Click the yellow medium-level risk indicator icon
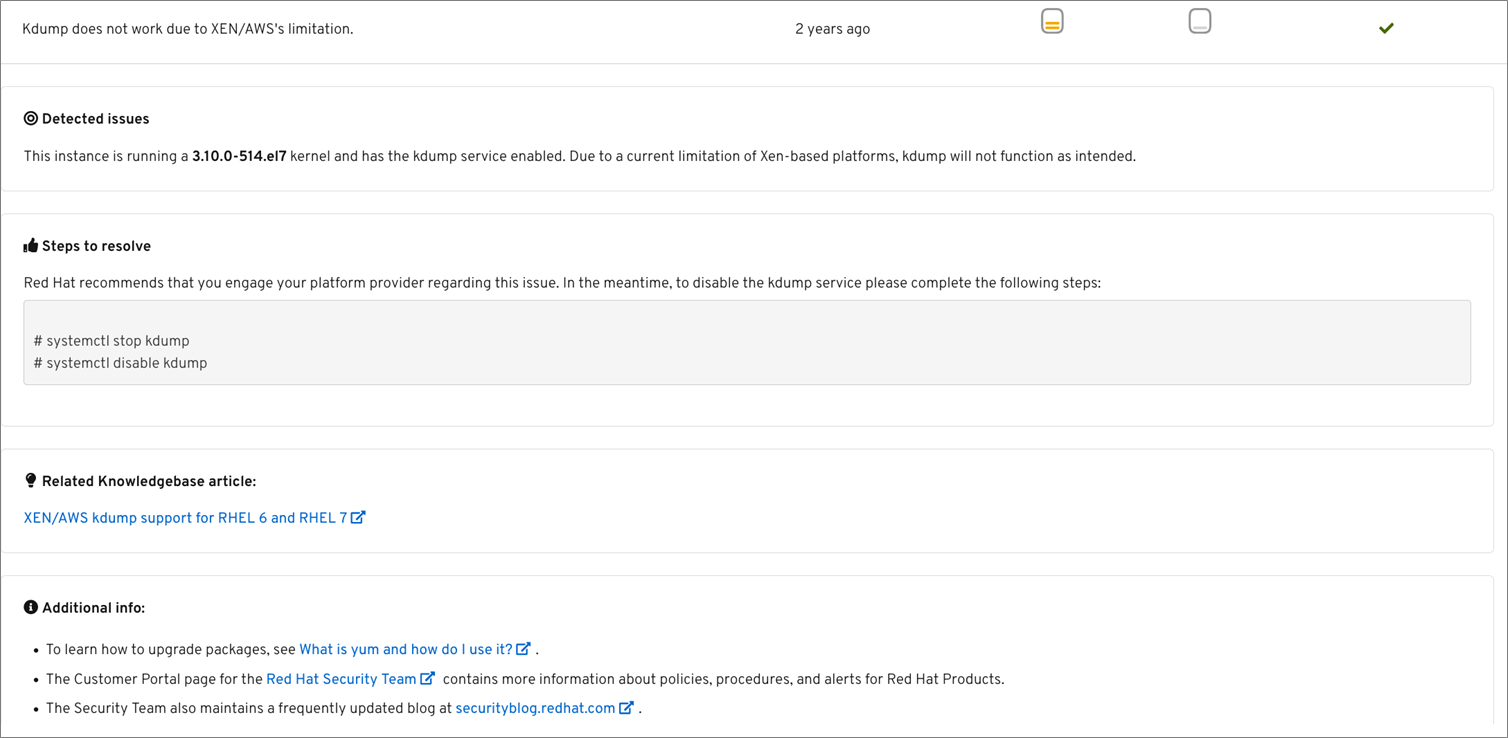 click(x=1052, y=21)
